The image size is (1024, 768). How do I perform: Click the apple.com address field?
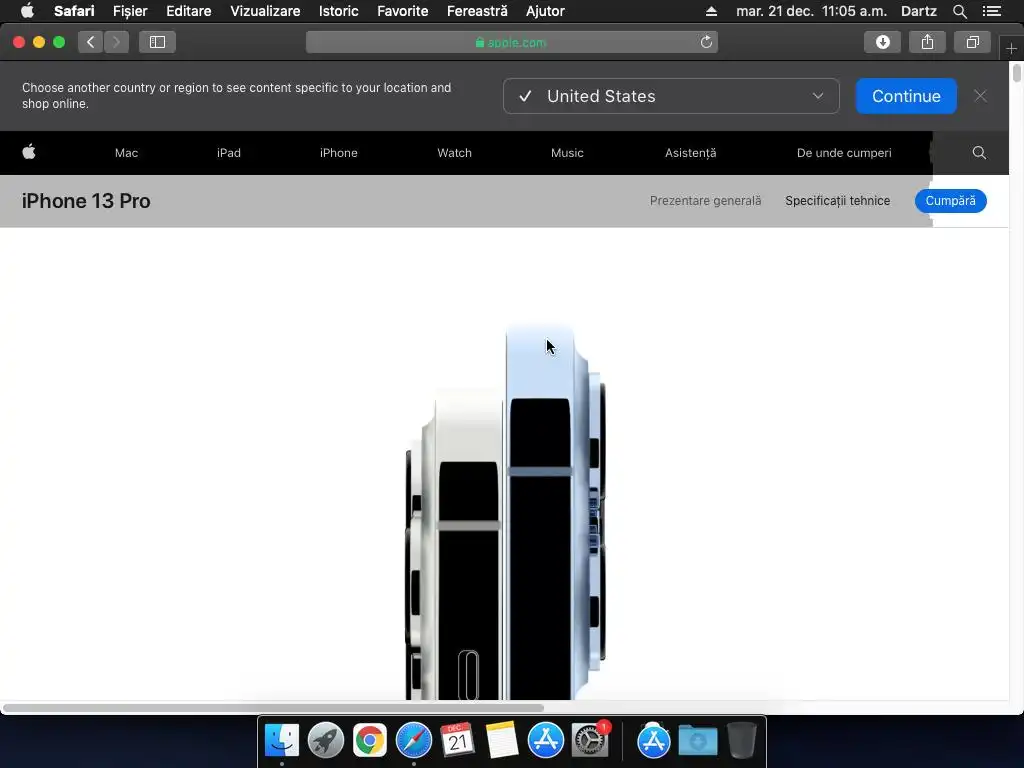[x=511, y=42]
